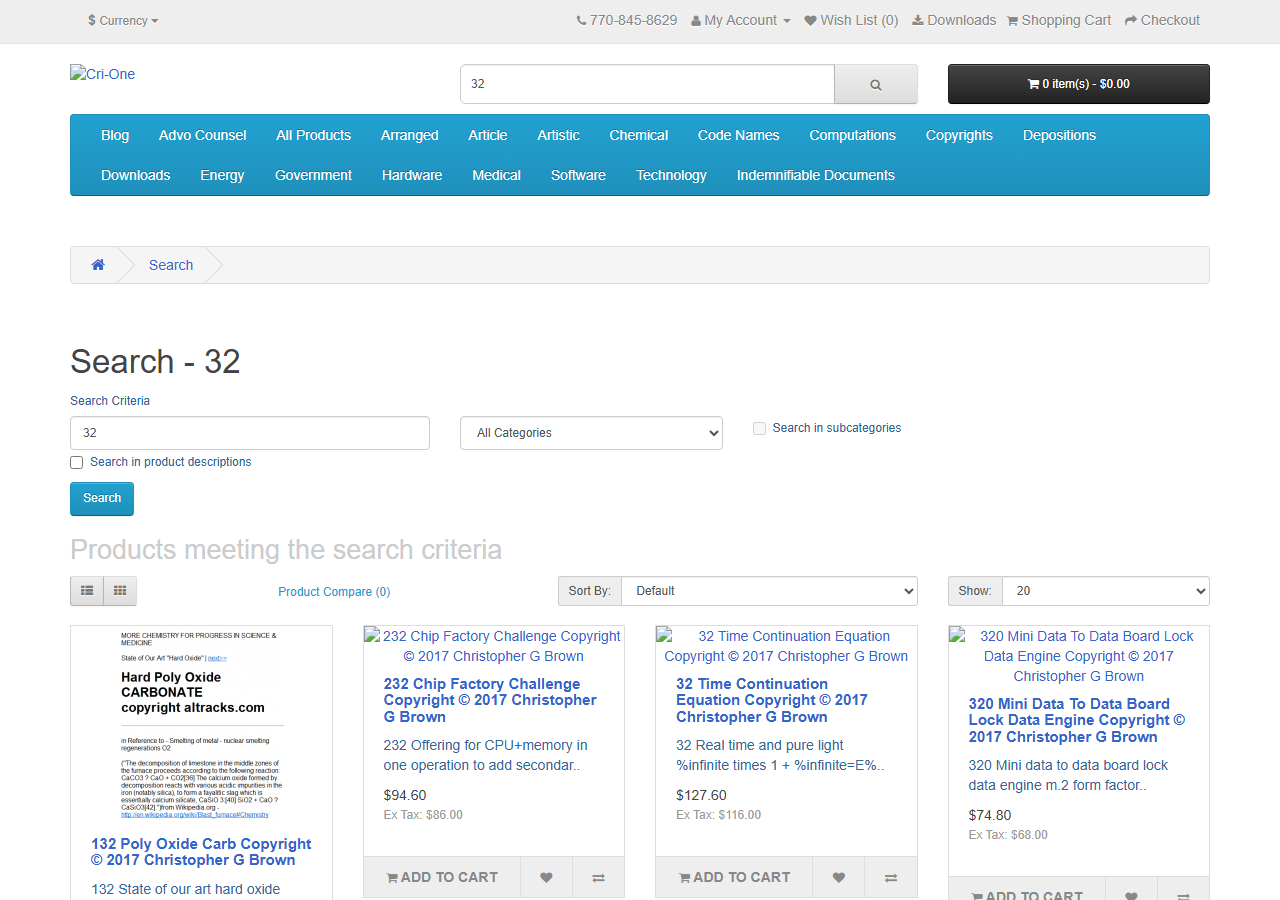
Task: Click the Cri-One logo
Action: (103, 74)
